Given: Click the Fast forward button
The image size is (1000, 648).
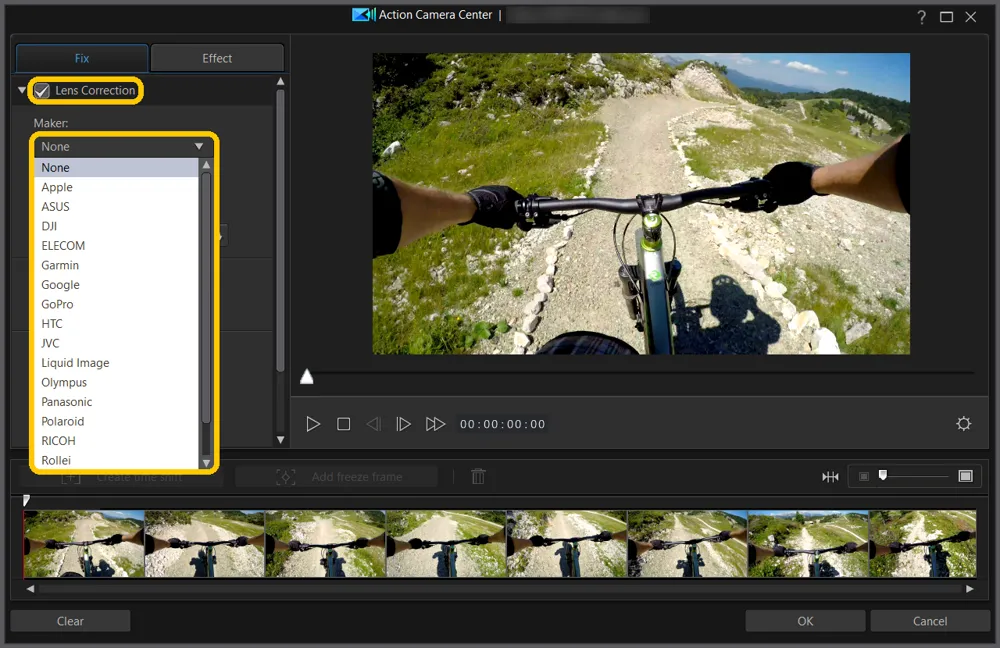Looking at the screenshot, I should pyautogui.click(x=435, y=424).
